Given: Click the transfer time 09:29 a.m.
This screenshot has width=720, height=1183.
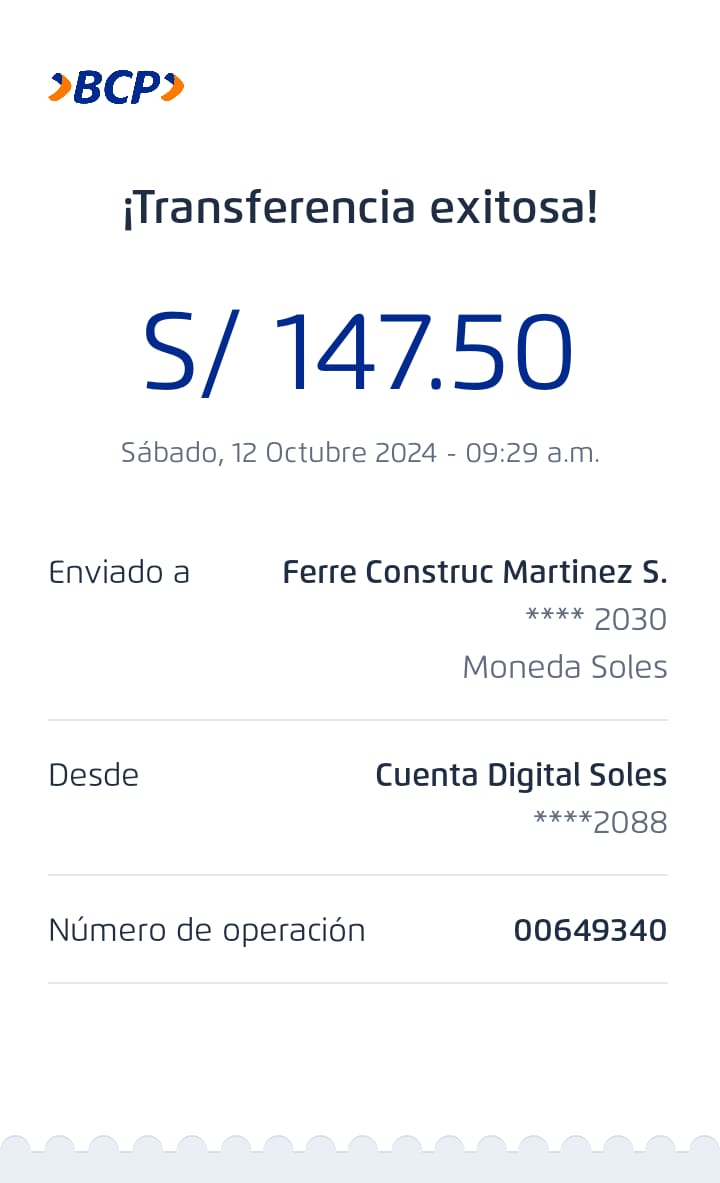Looking at the screenshot, I should point(532,453).
